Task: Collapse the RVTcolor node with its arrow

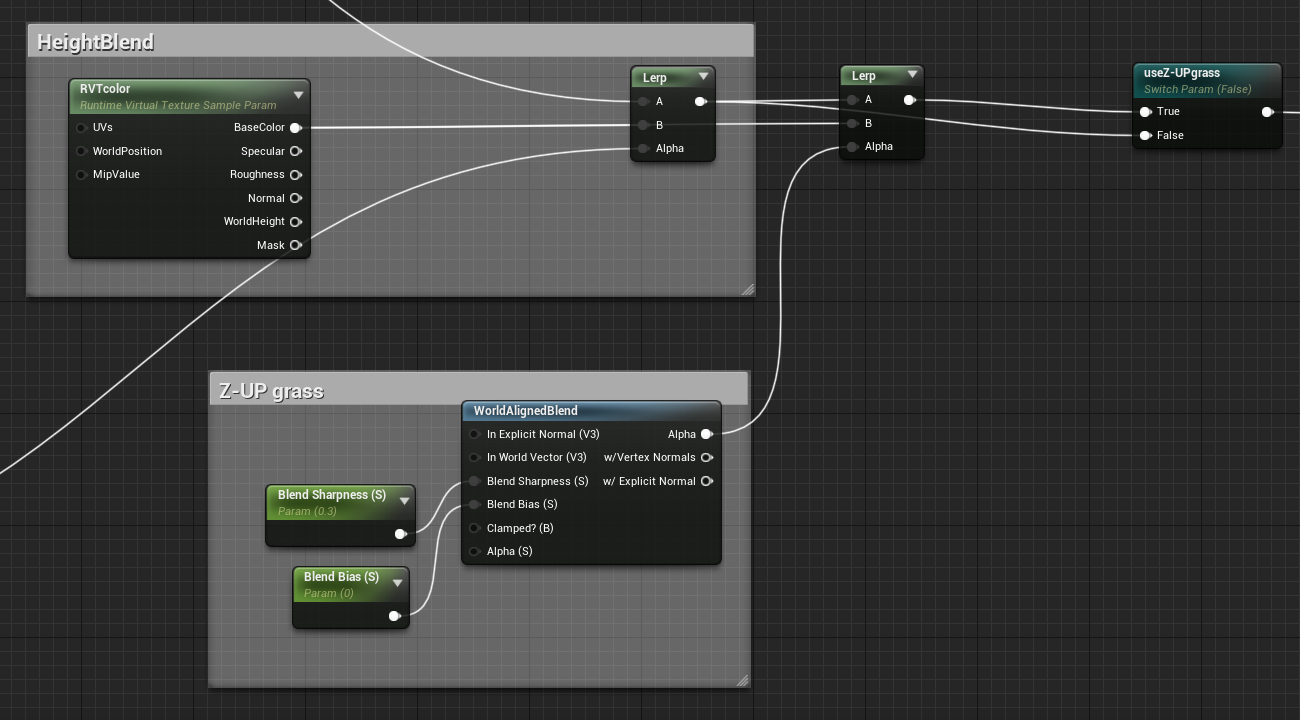Action: (298, 96)
